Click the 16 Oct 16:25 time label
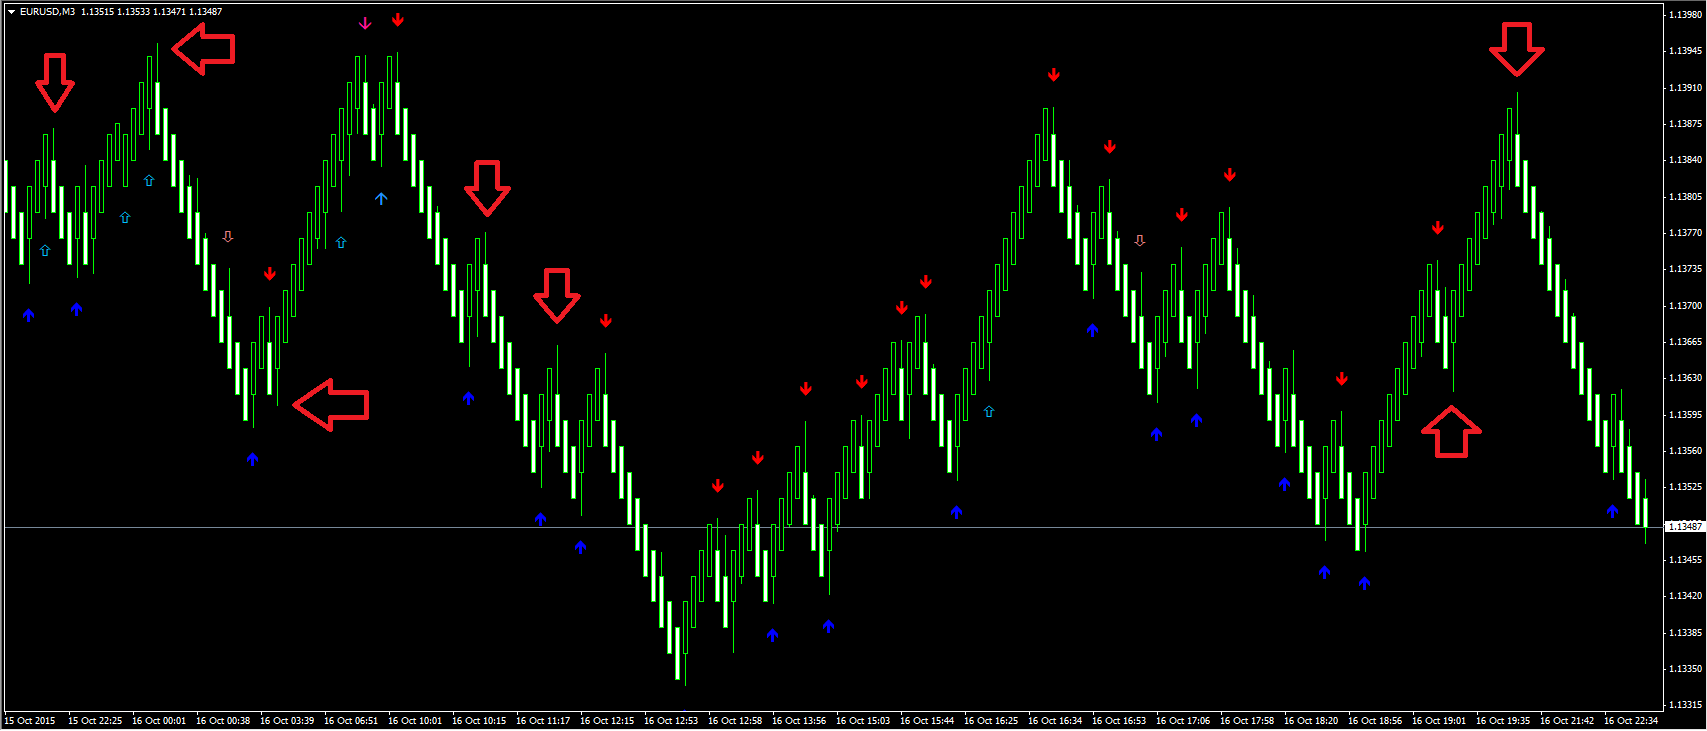This screenshot has height=731, width=1707. (991, 721)
